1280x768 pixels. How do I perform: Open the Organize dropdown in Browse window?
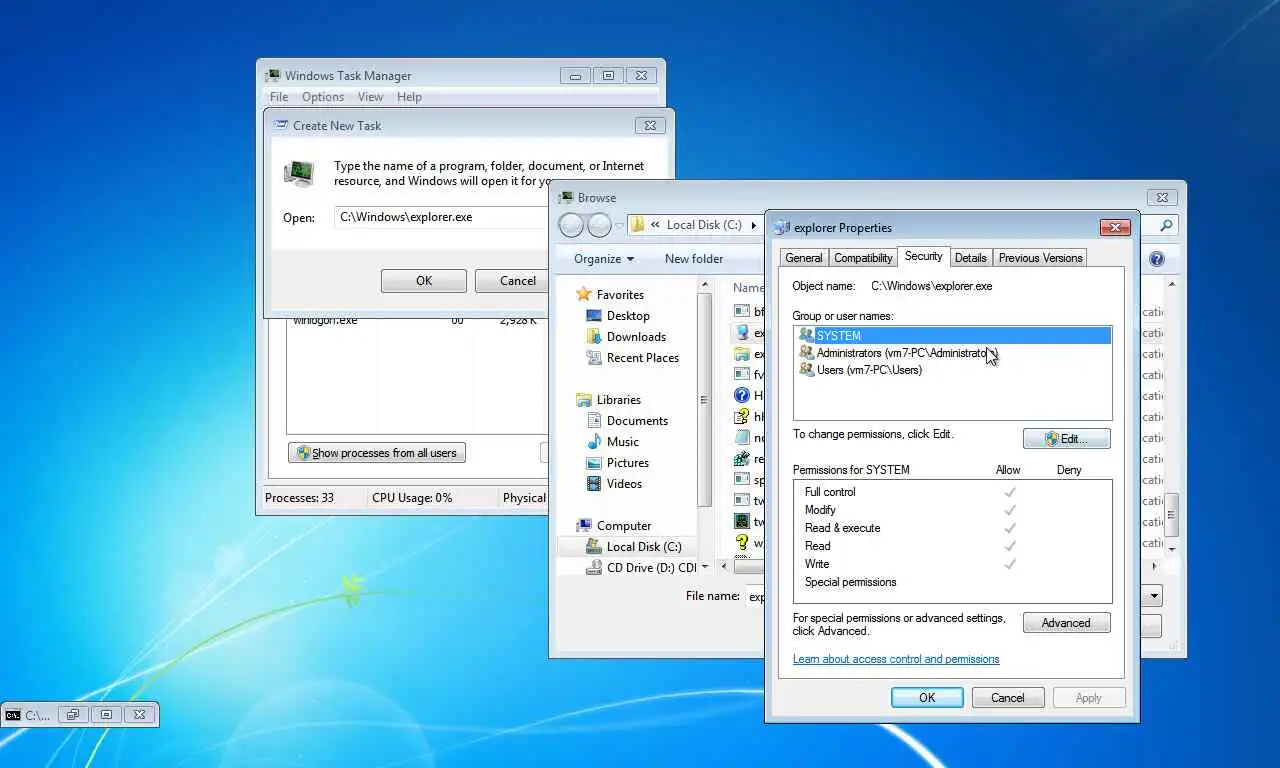pos(604,259)
